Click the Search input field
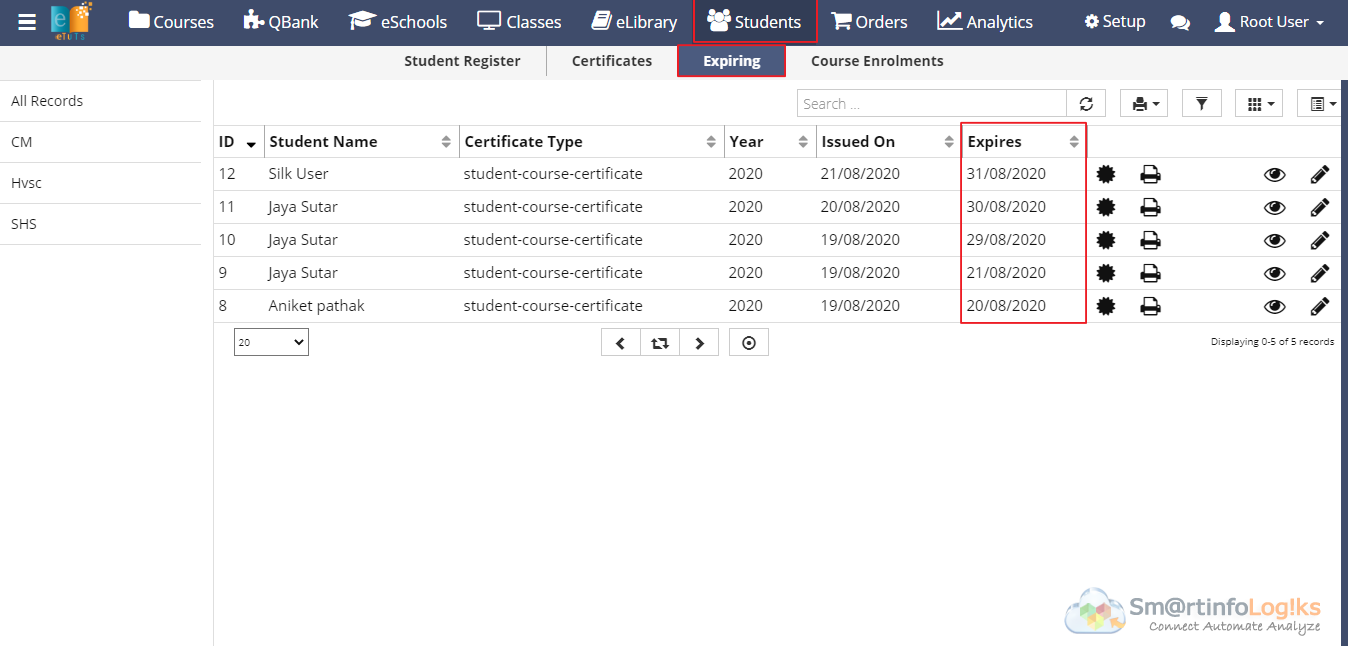Screen dimensions: 1348x646 [932, 104]
